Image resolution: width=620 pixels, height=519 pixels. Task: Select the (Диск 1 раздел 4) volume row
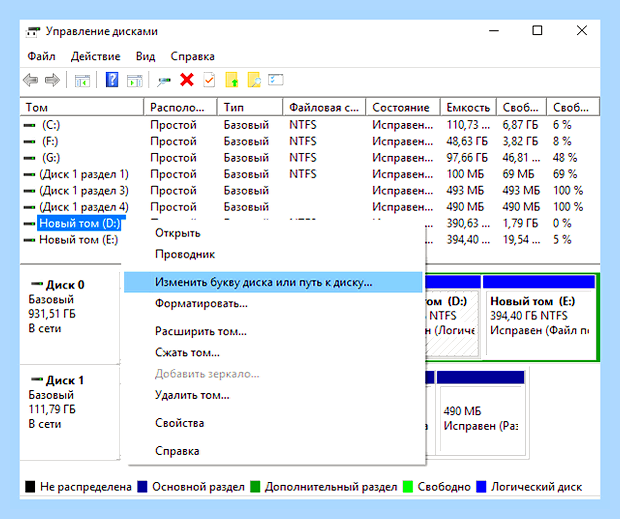click(310, 207)
